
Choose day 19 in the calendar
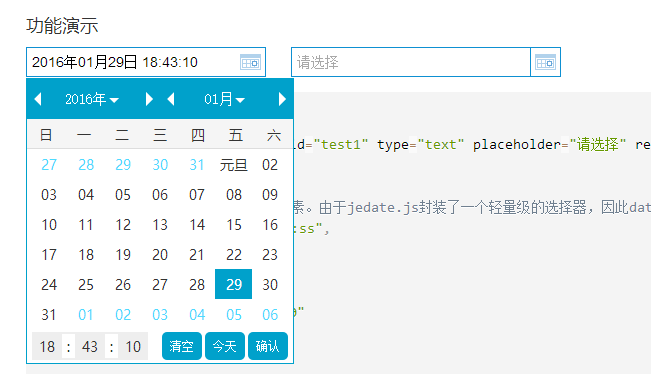point(123,254)
